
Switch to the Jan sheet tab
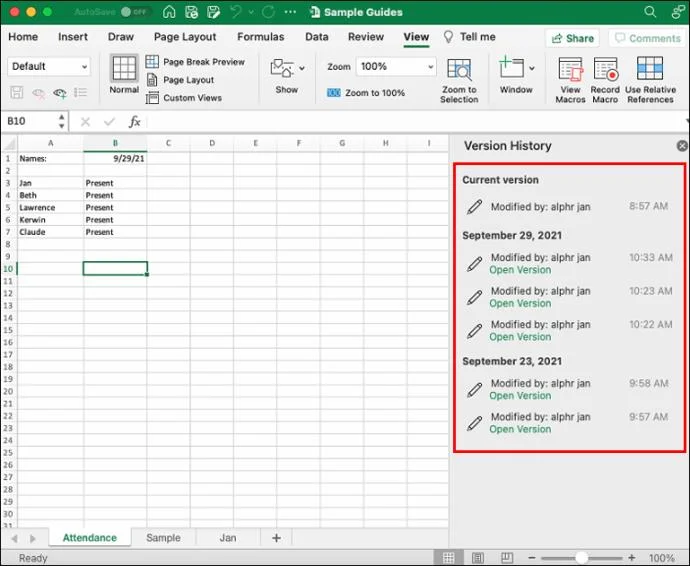click(228, 538)
